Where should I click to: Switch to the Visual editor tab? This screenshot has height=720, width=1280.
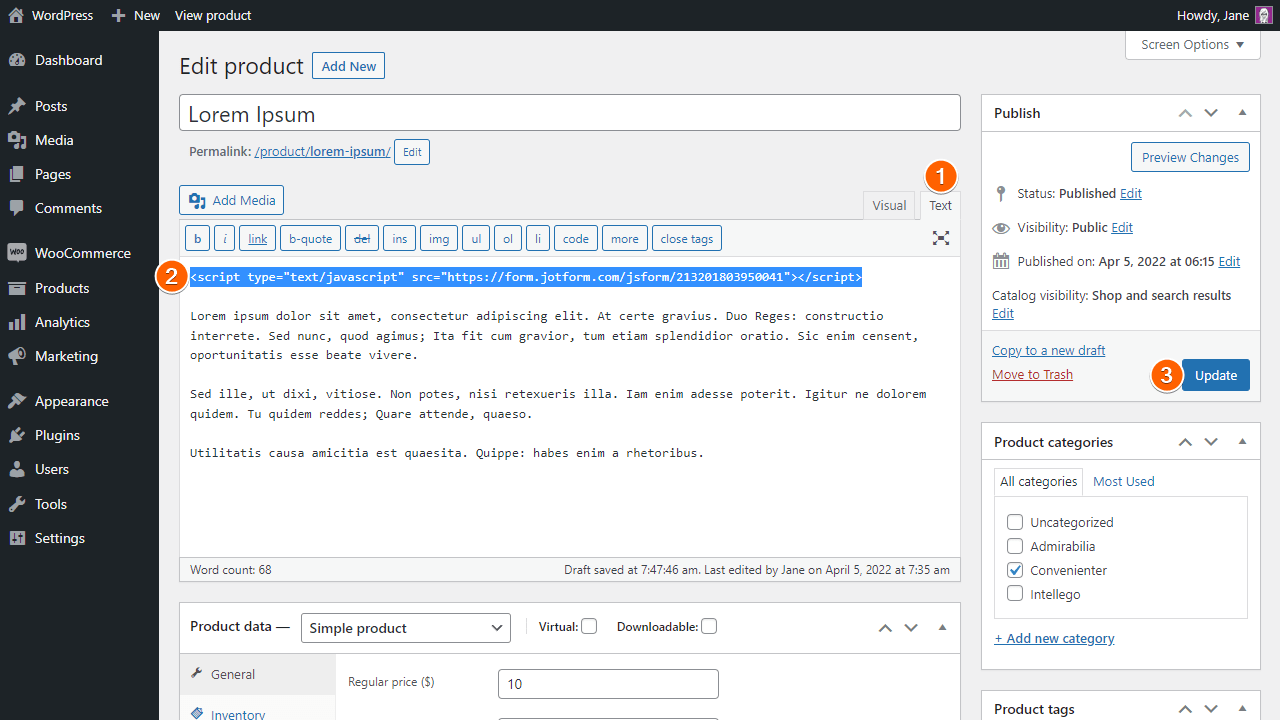click(888, 205)
